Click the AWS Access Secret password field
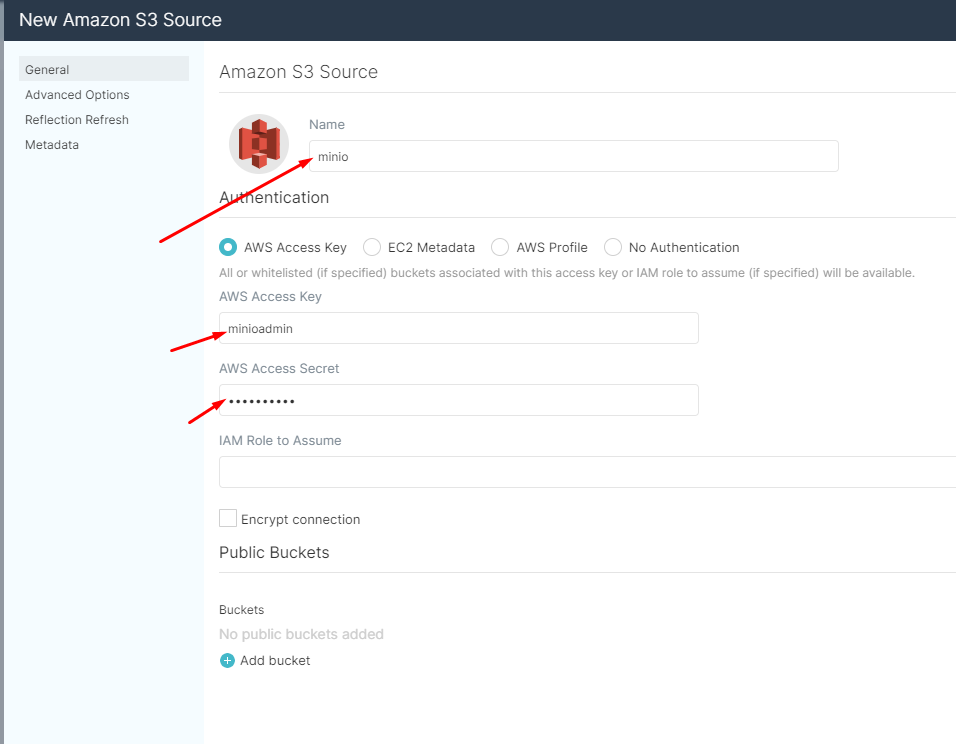Screen dimensions: 956x744 (458, 400)
